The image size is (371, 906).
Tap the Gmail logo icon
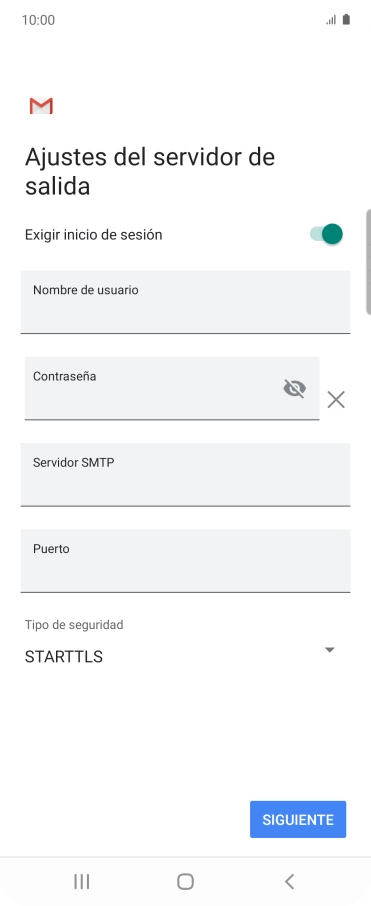41,106
